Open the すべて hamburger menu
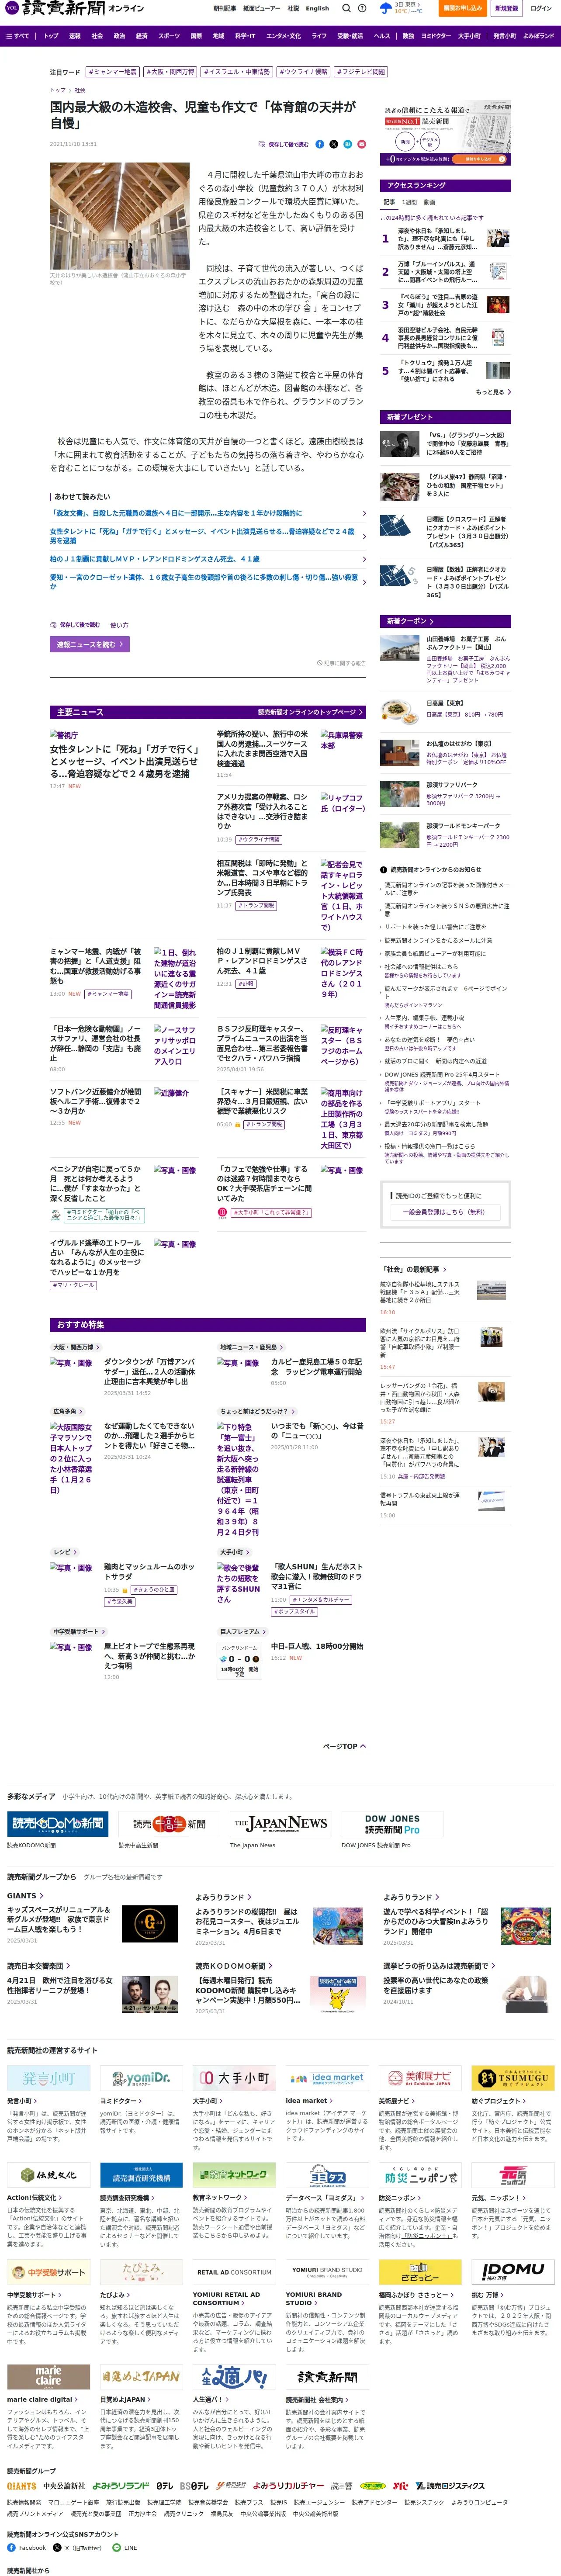Screen dimensions: 561x2576 [x=17, y=35]
